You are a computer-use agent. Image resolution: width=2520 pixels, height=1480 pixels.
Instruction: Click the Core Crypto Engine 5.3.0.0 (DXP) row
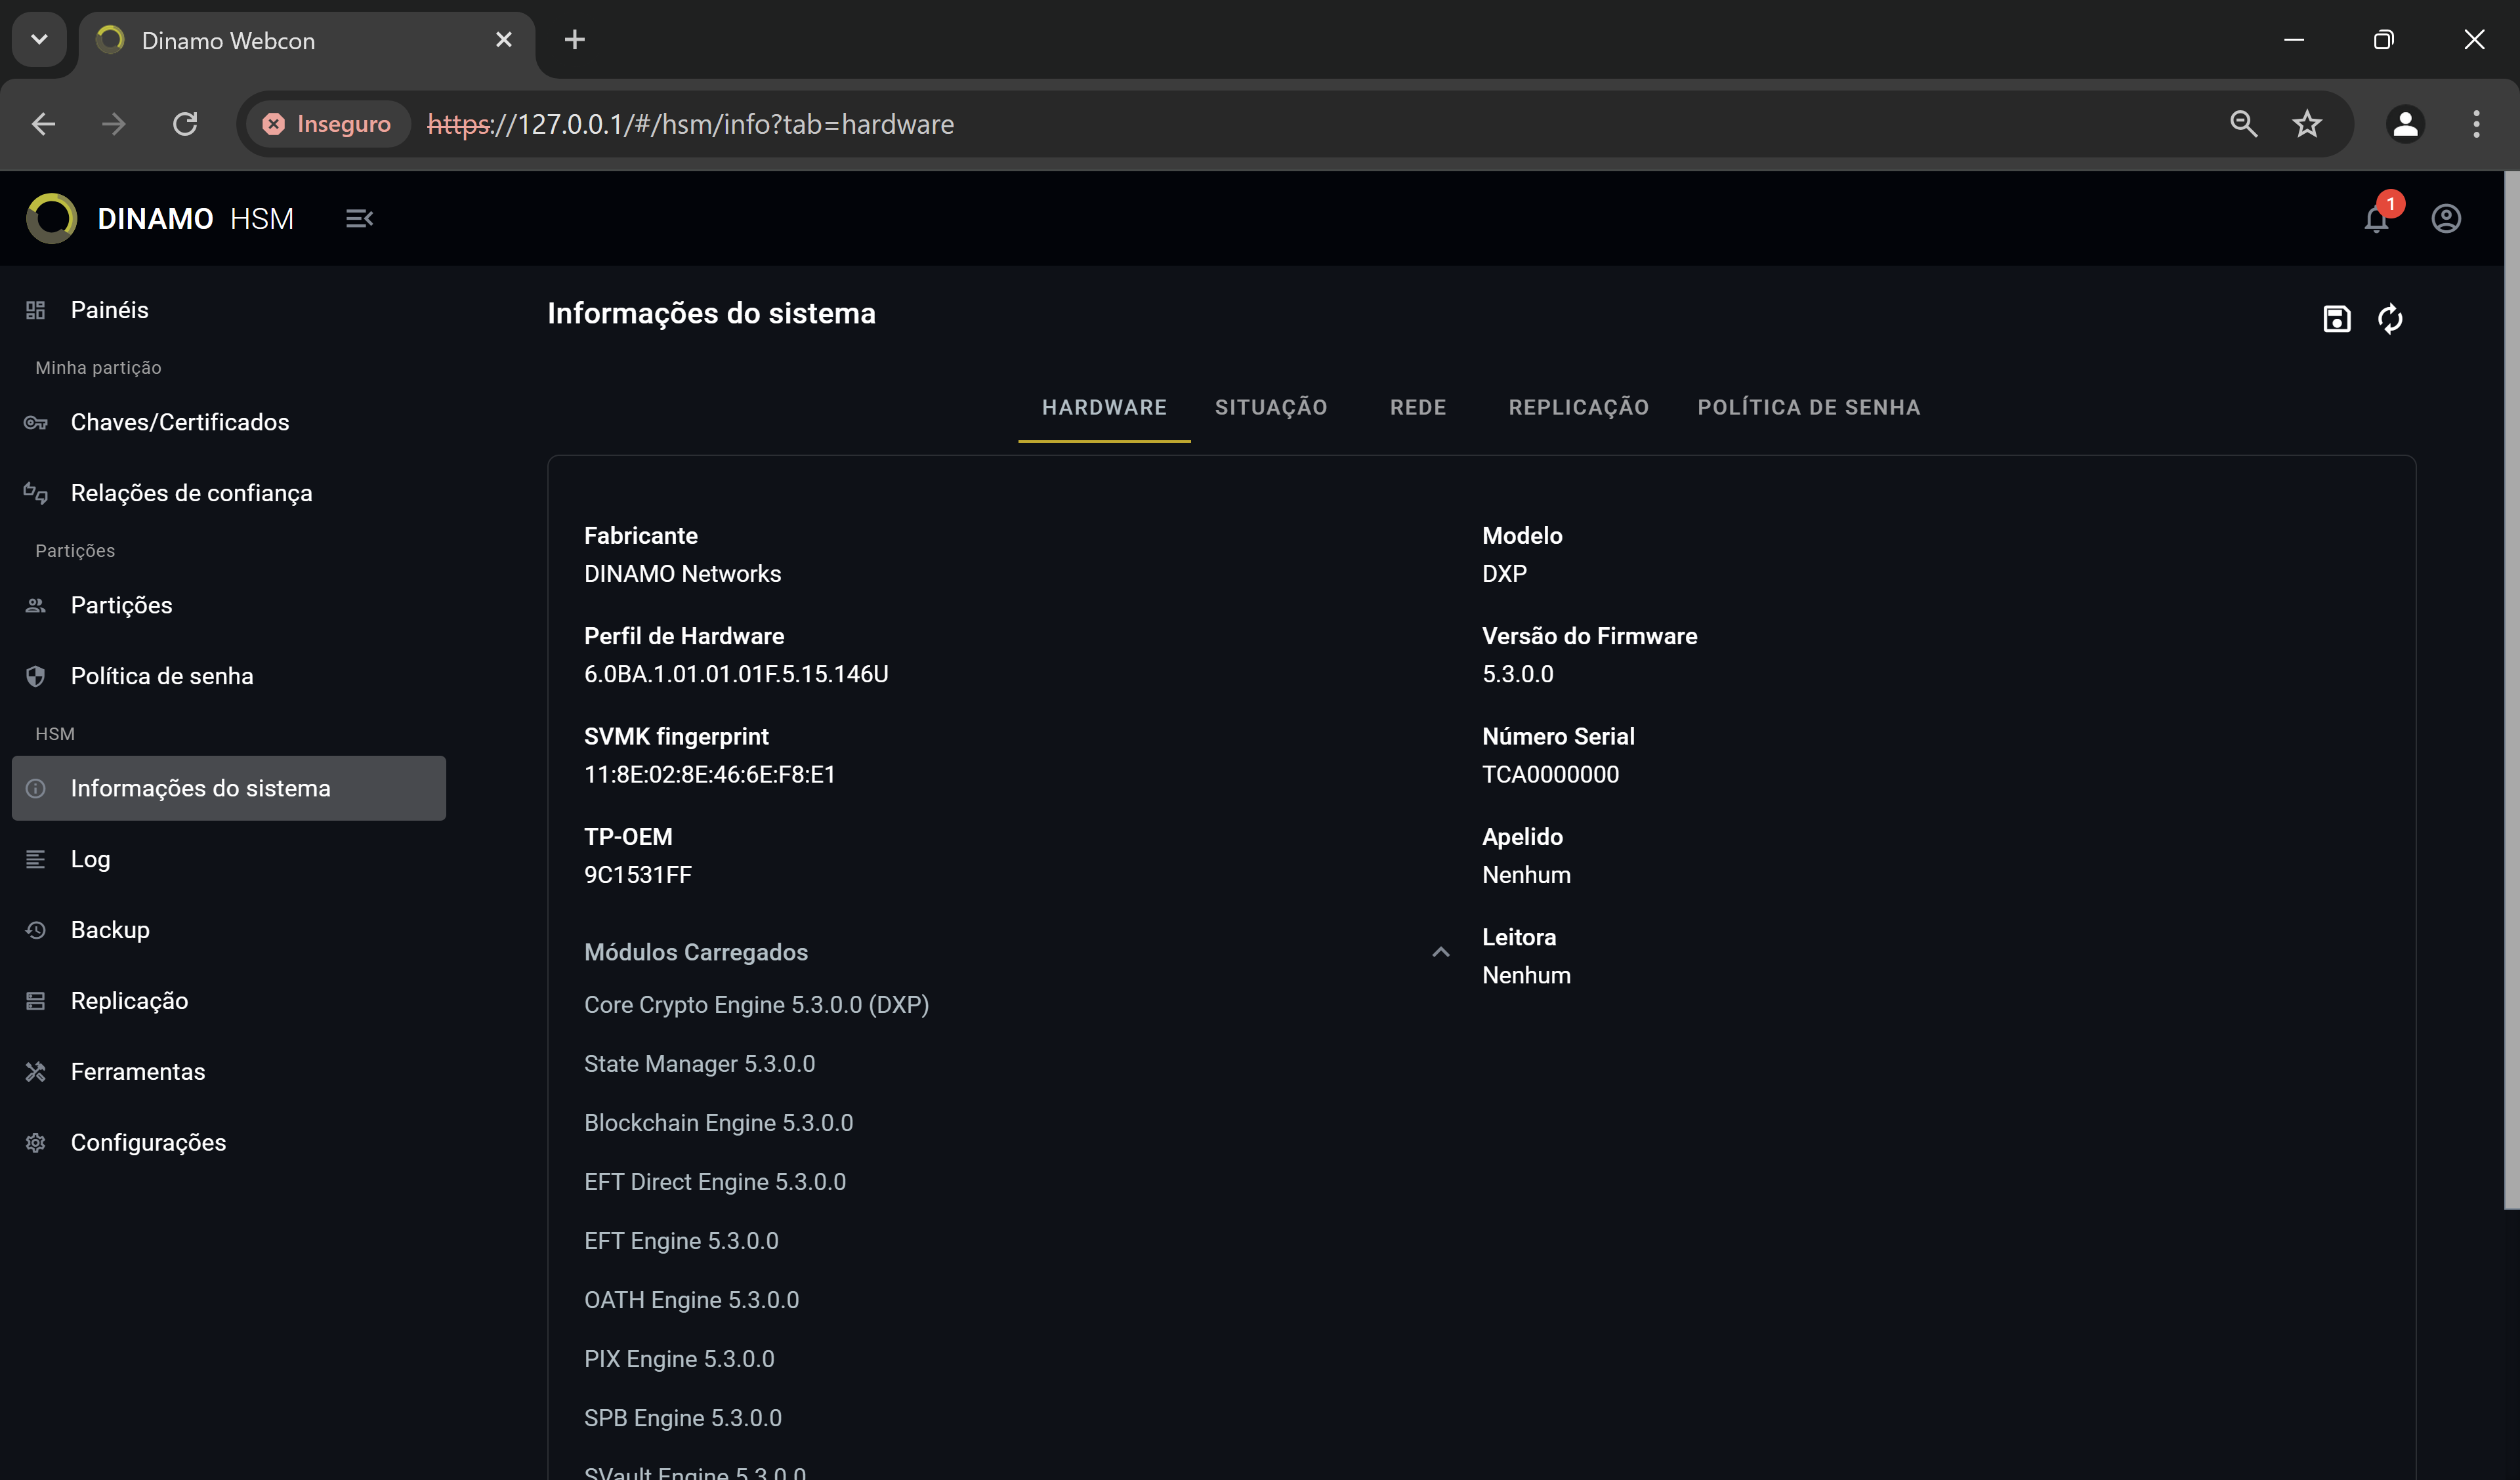click(x=757, y=1005)
